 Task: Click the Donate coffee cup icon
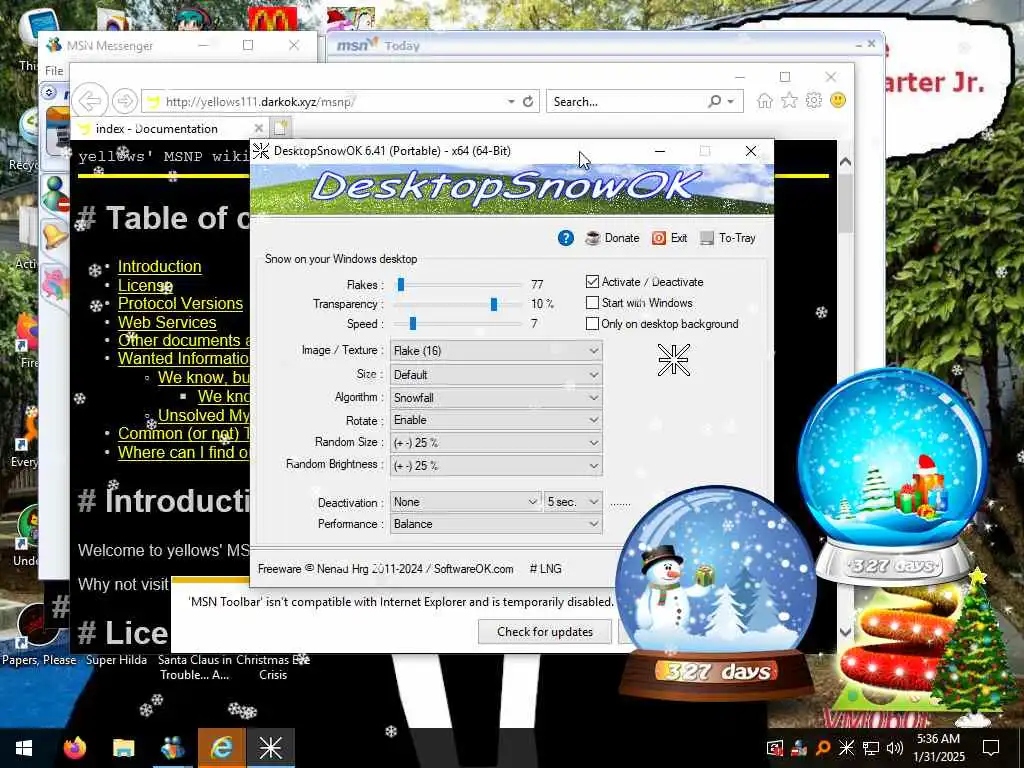pyautogui.click(x=592, y=238)
